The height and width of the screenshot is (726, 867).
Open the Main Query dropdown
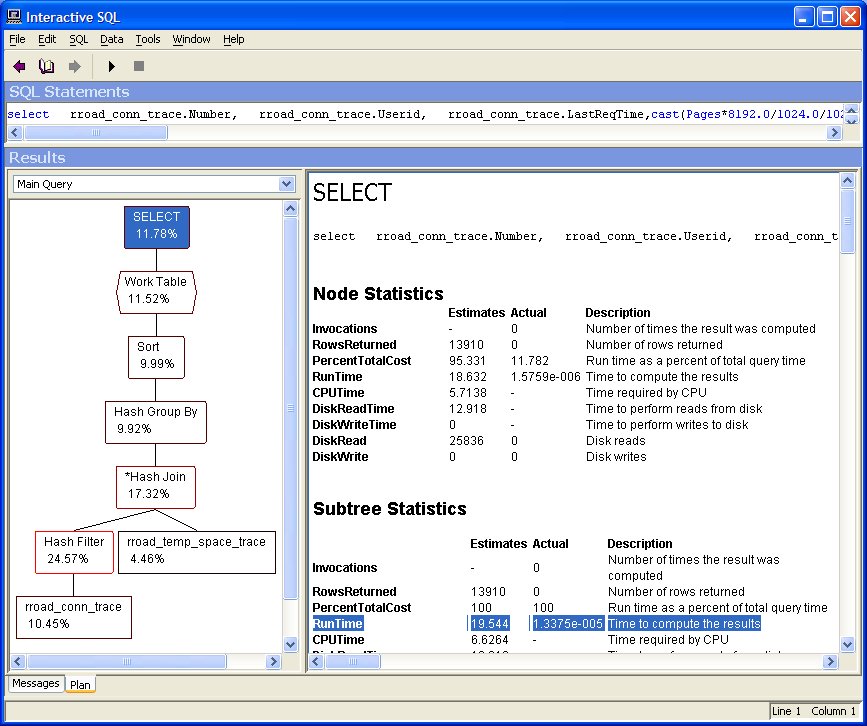pyautogui.click(x=288, y=184)
